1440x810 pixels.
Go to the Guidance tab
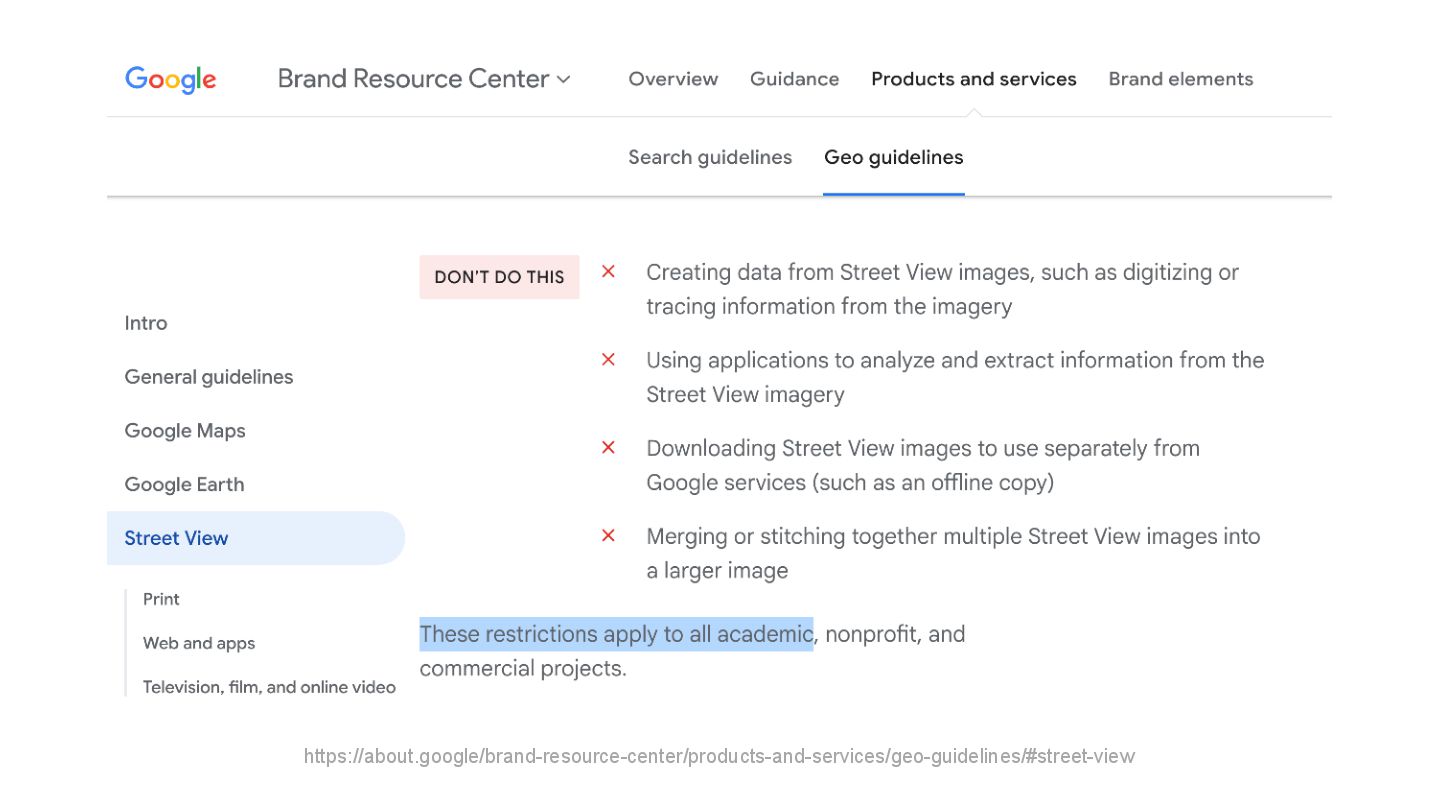pyautogui.click(x=794, y=79)
